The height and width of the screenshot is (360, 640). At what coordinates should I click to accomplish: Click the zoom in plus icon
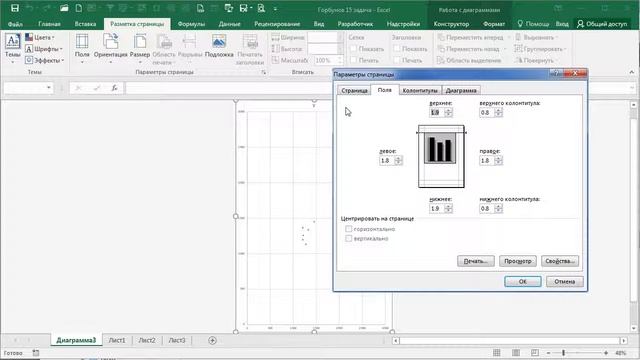[x=606, y=353]
